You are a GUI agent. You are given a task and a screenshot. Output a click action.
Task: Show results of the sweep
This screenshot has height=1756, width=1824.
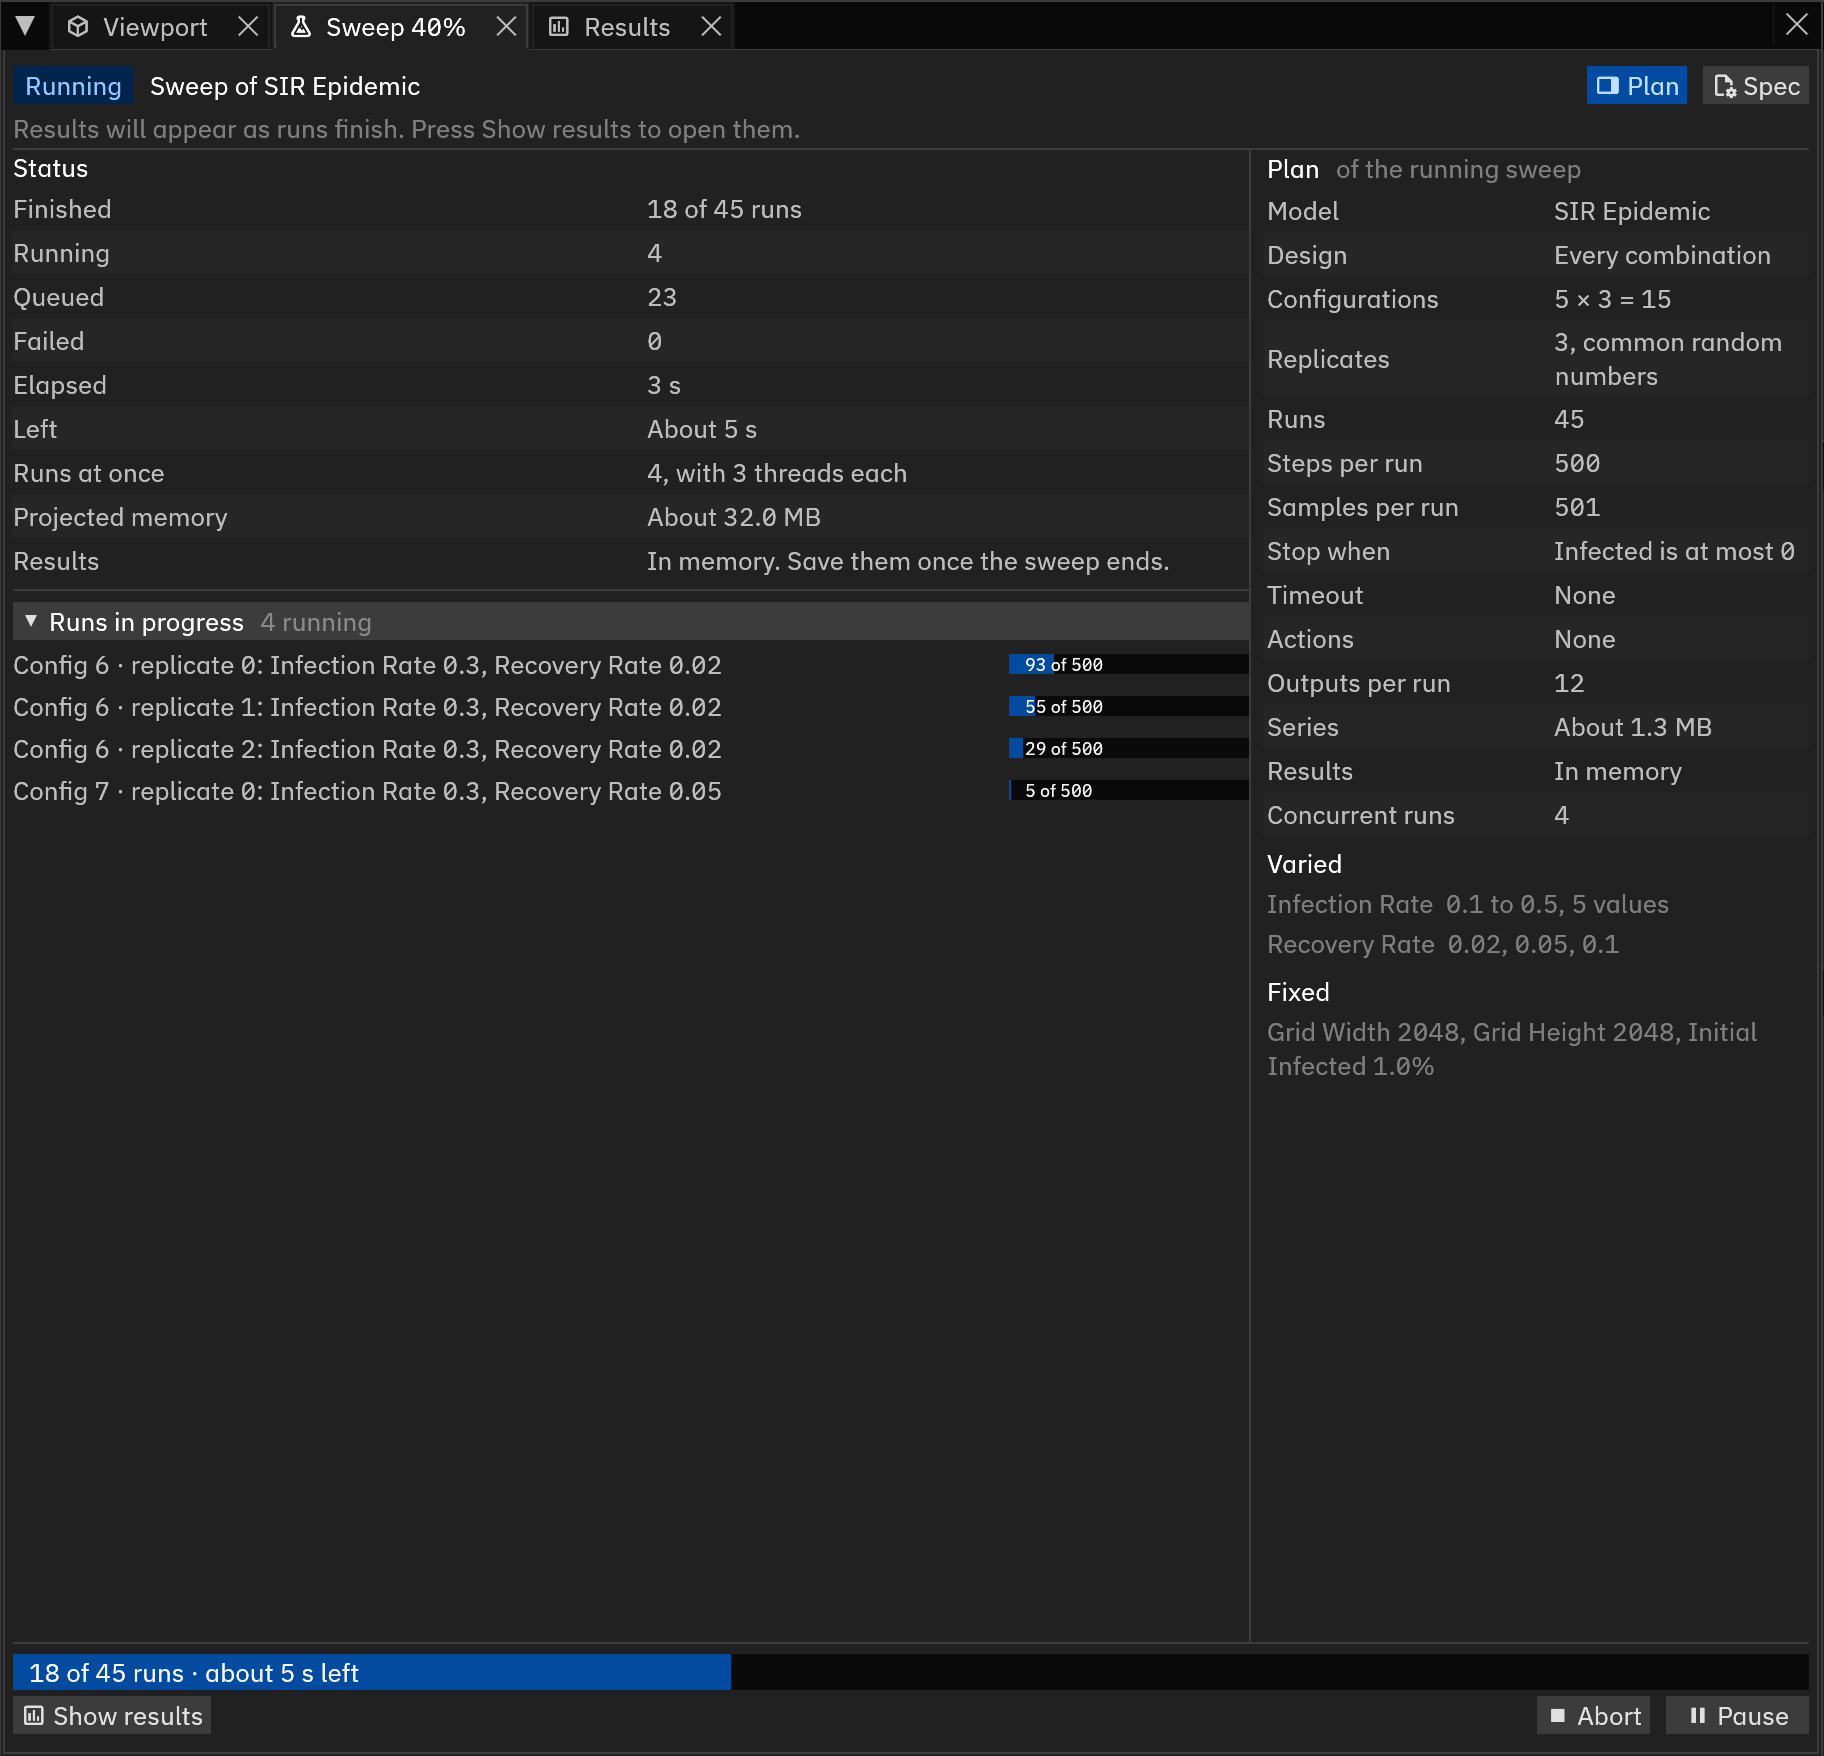pos(113,1716)
